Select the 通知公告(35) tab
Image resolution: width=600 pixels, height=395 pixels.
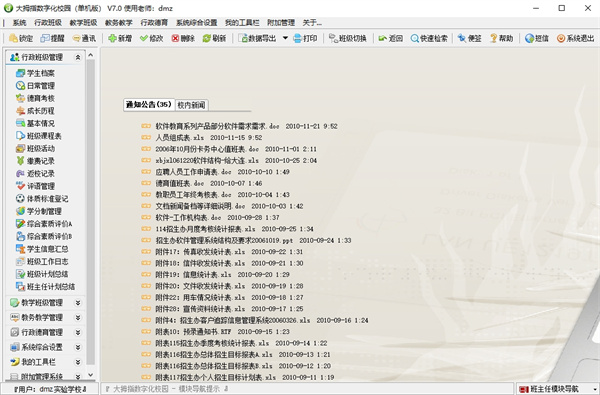[x=149, y=104]
